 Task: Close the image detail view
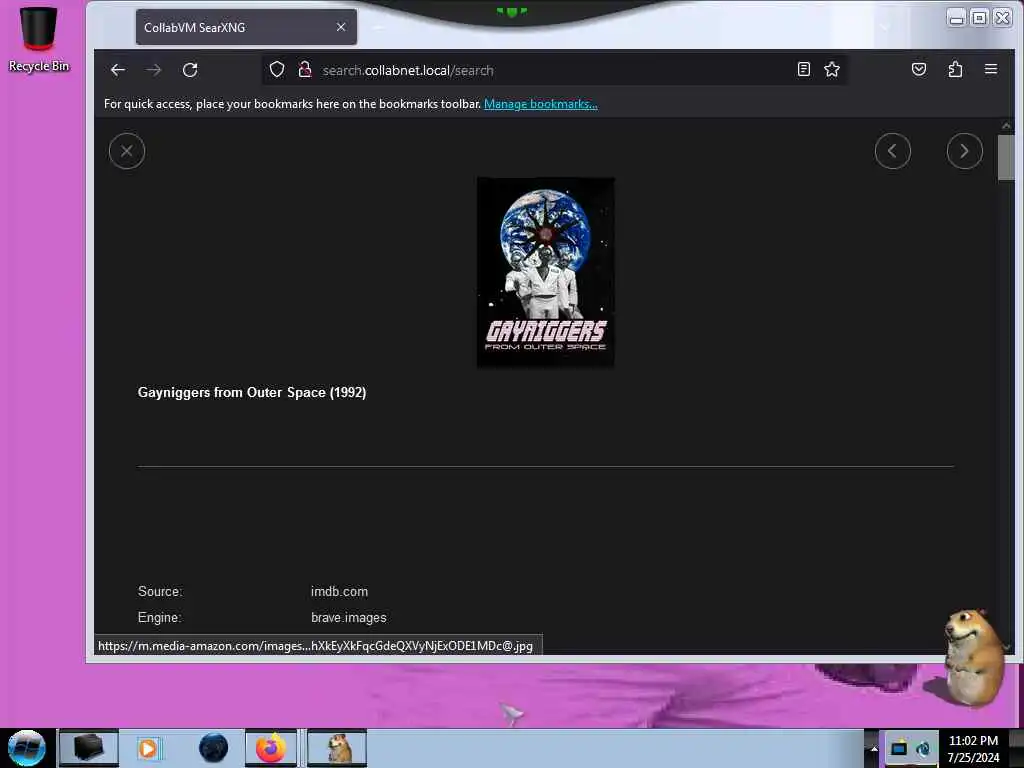click(x=127, y=151)
